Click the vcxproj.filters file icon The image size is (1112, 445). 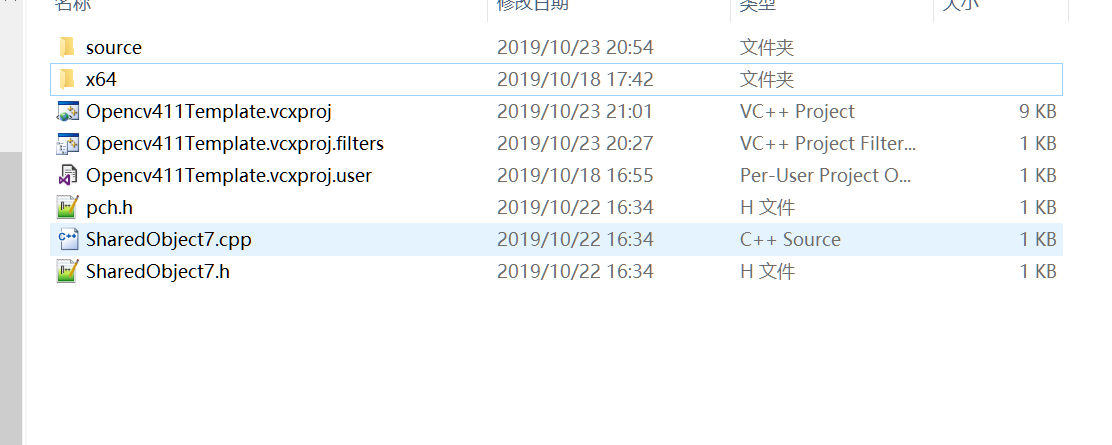click(x=67, y=143)
